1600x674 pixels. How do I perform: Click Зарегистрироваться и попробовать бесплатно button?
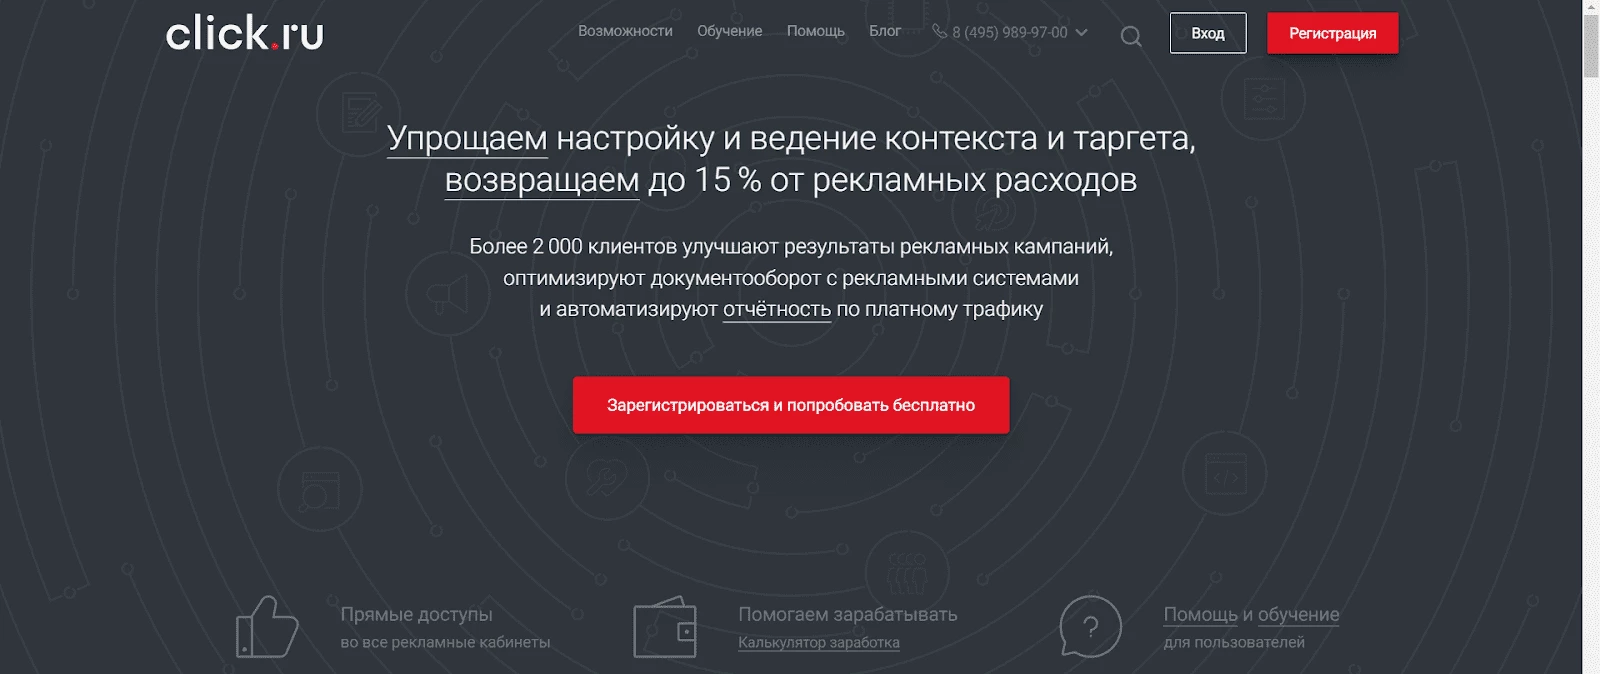(x=791, y=405)
